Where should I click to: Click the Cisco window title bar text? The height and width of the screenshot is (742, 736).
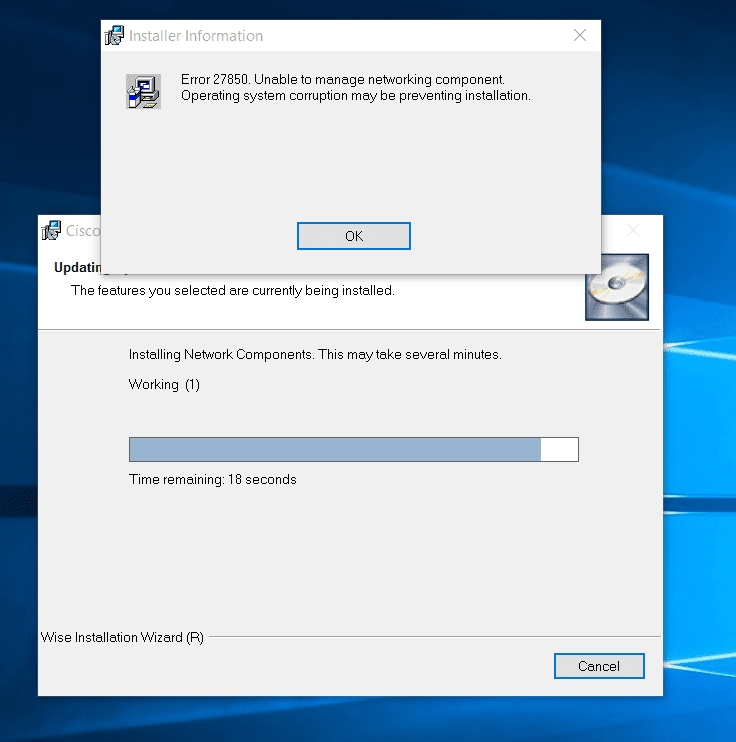tap(82, 231)
